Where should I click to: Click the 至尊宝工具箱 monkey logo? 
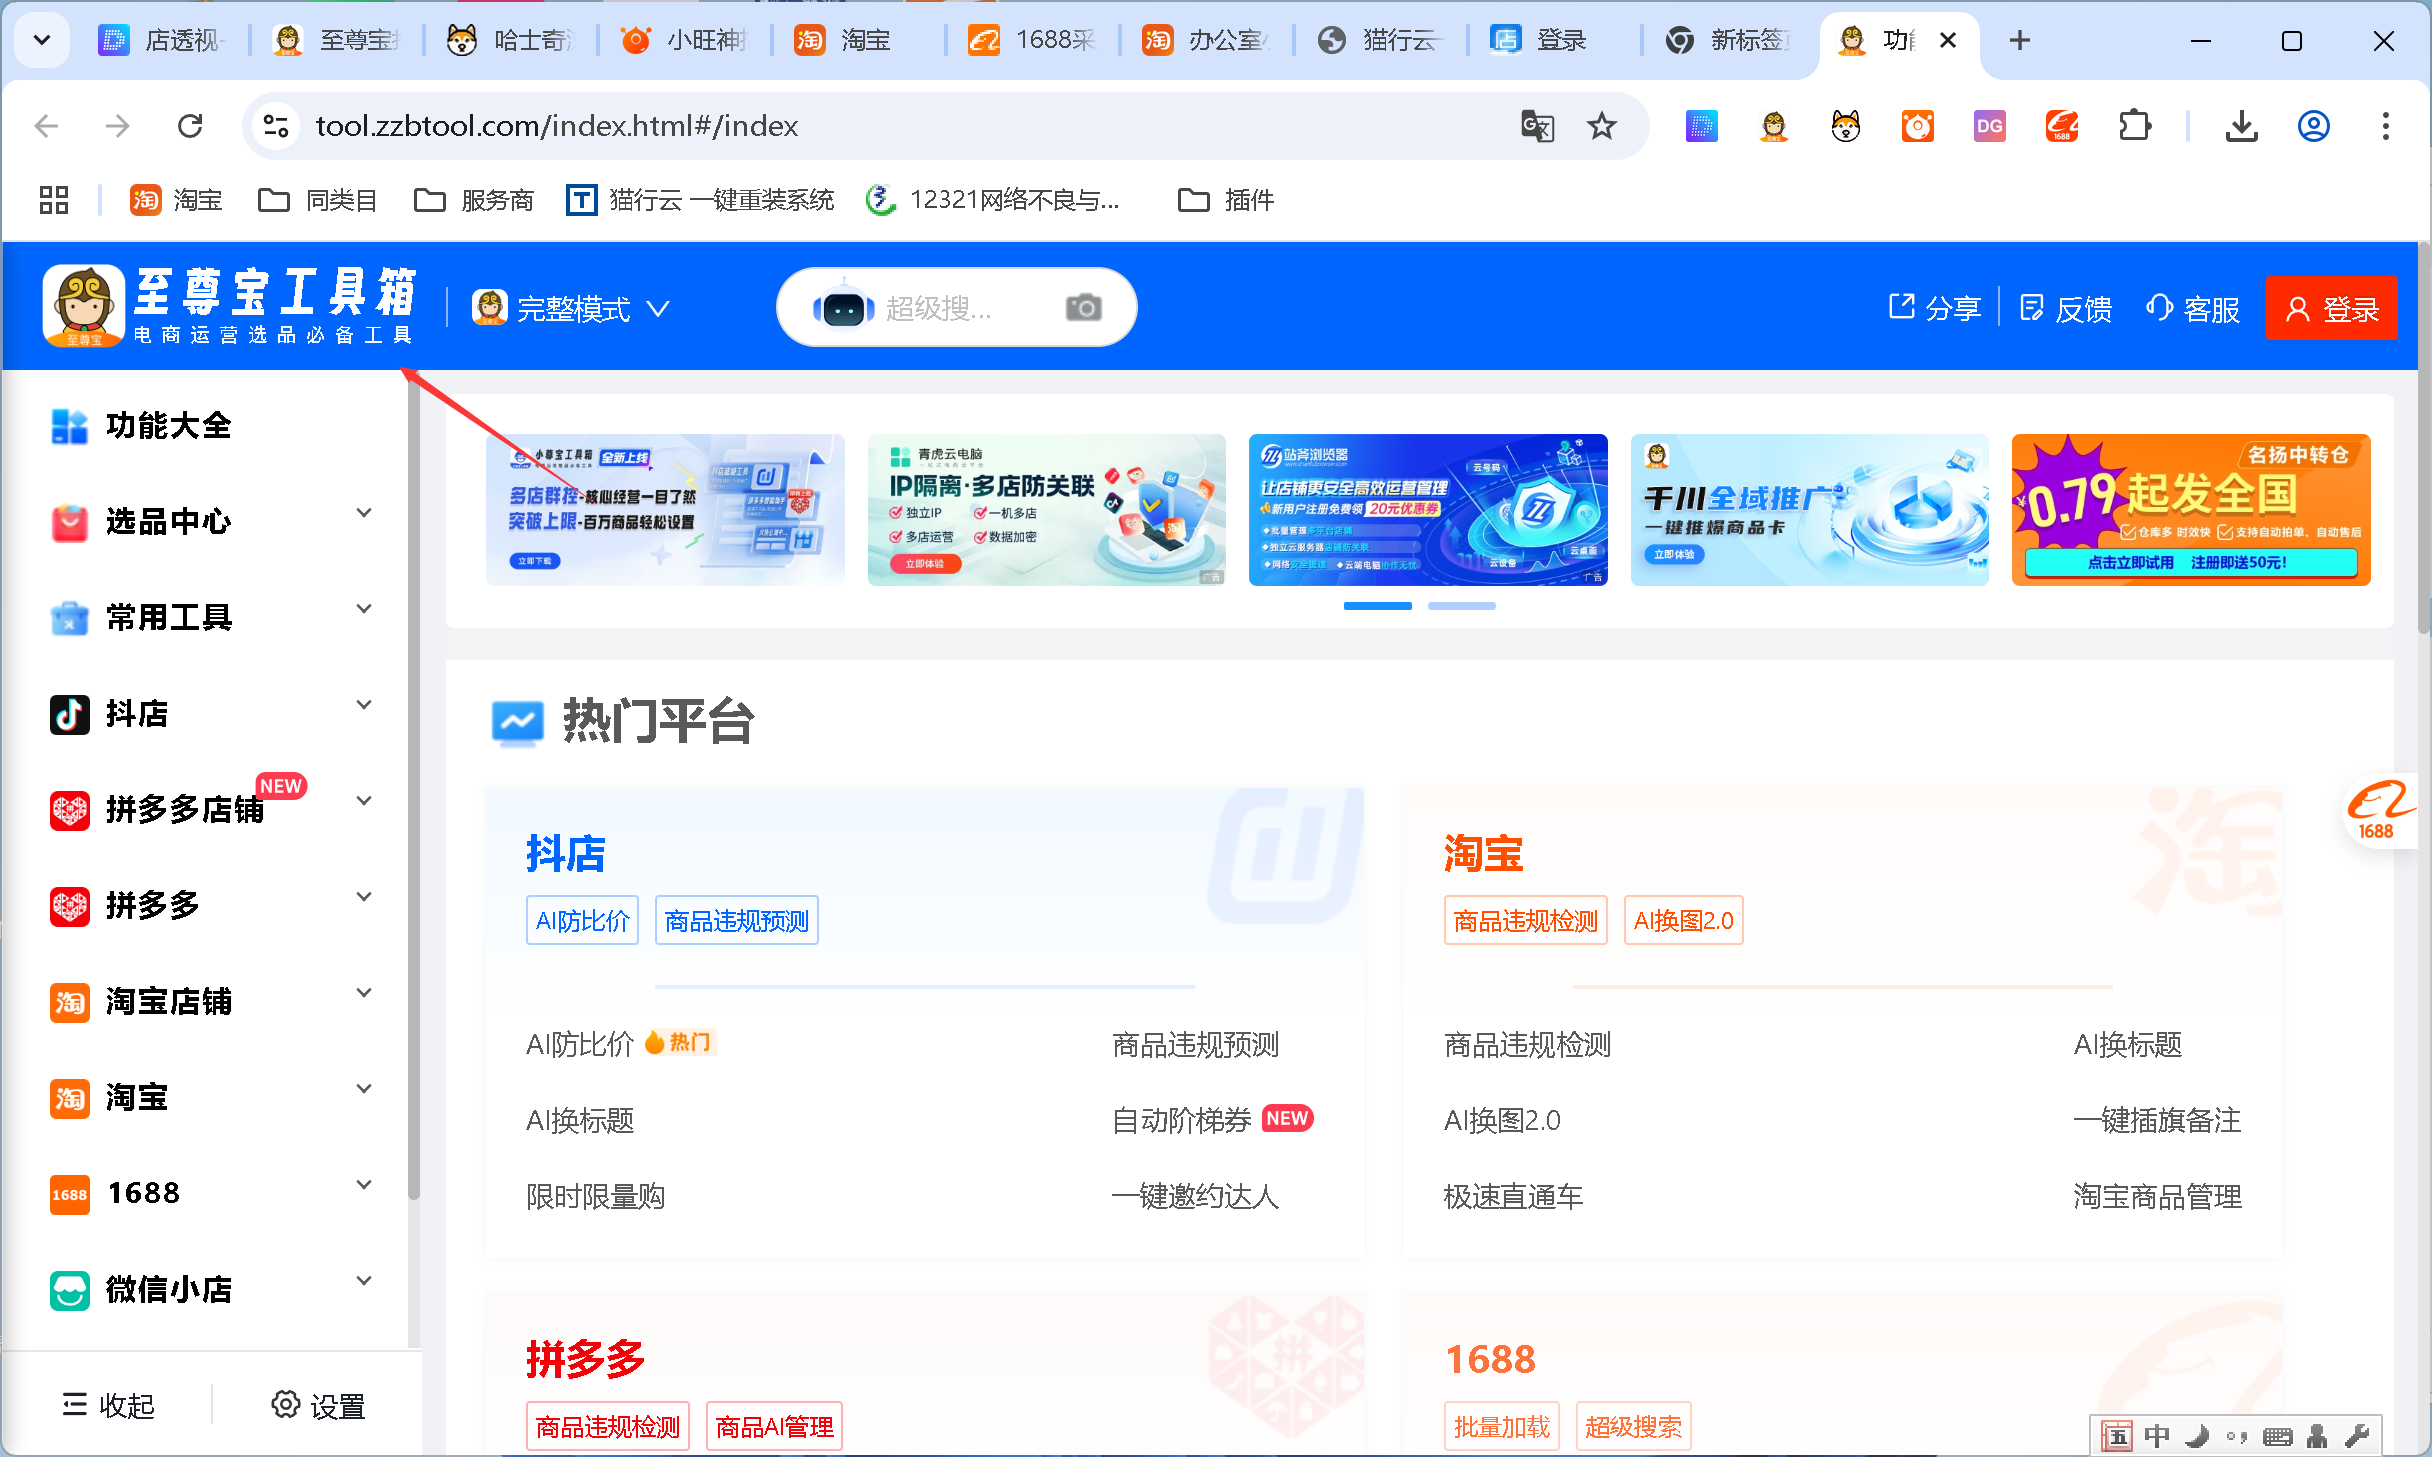tap(84, 306)
